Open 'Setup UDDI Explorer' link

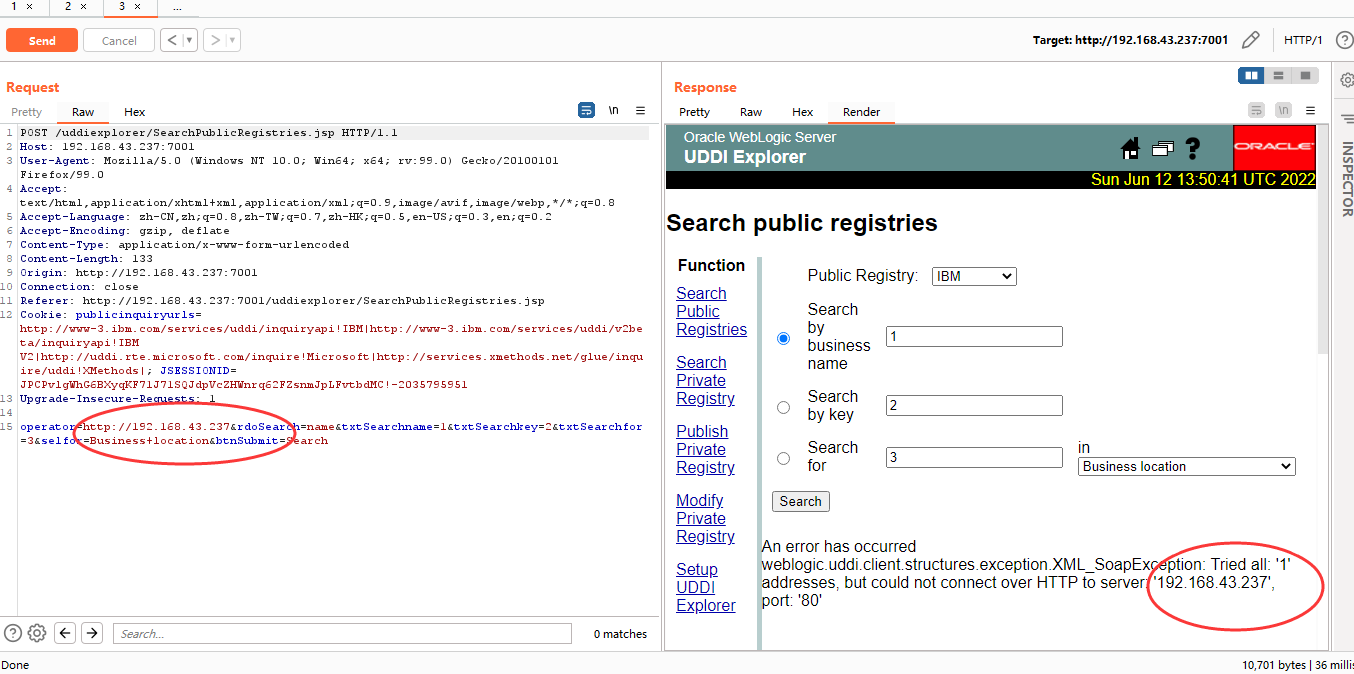pos(705,587)
